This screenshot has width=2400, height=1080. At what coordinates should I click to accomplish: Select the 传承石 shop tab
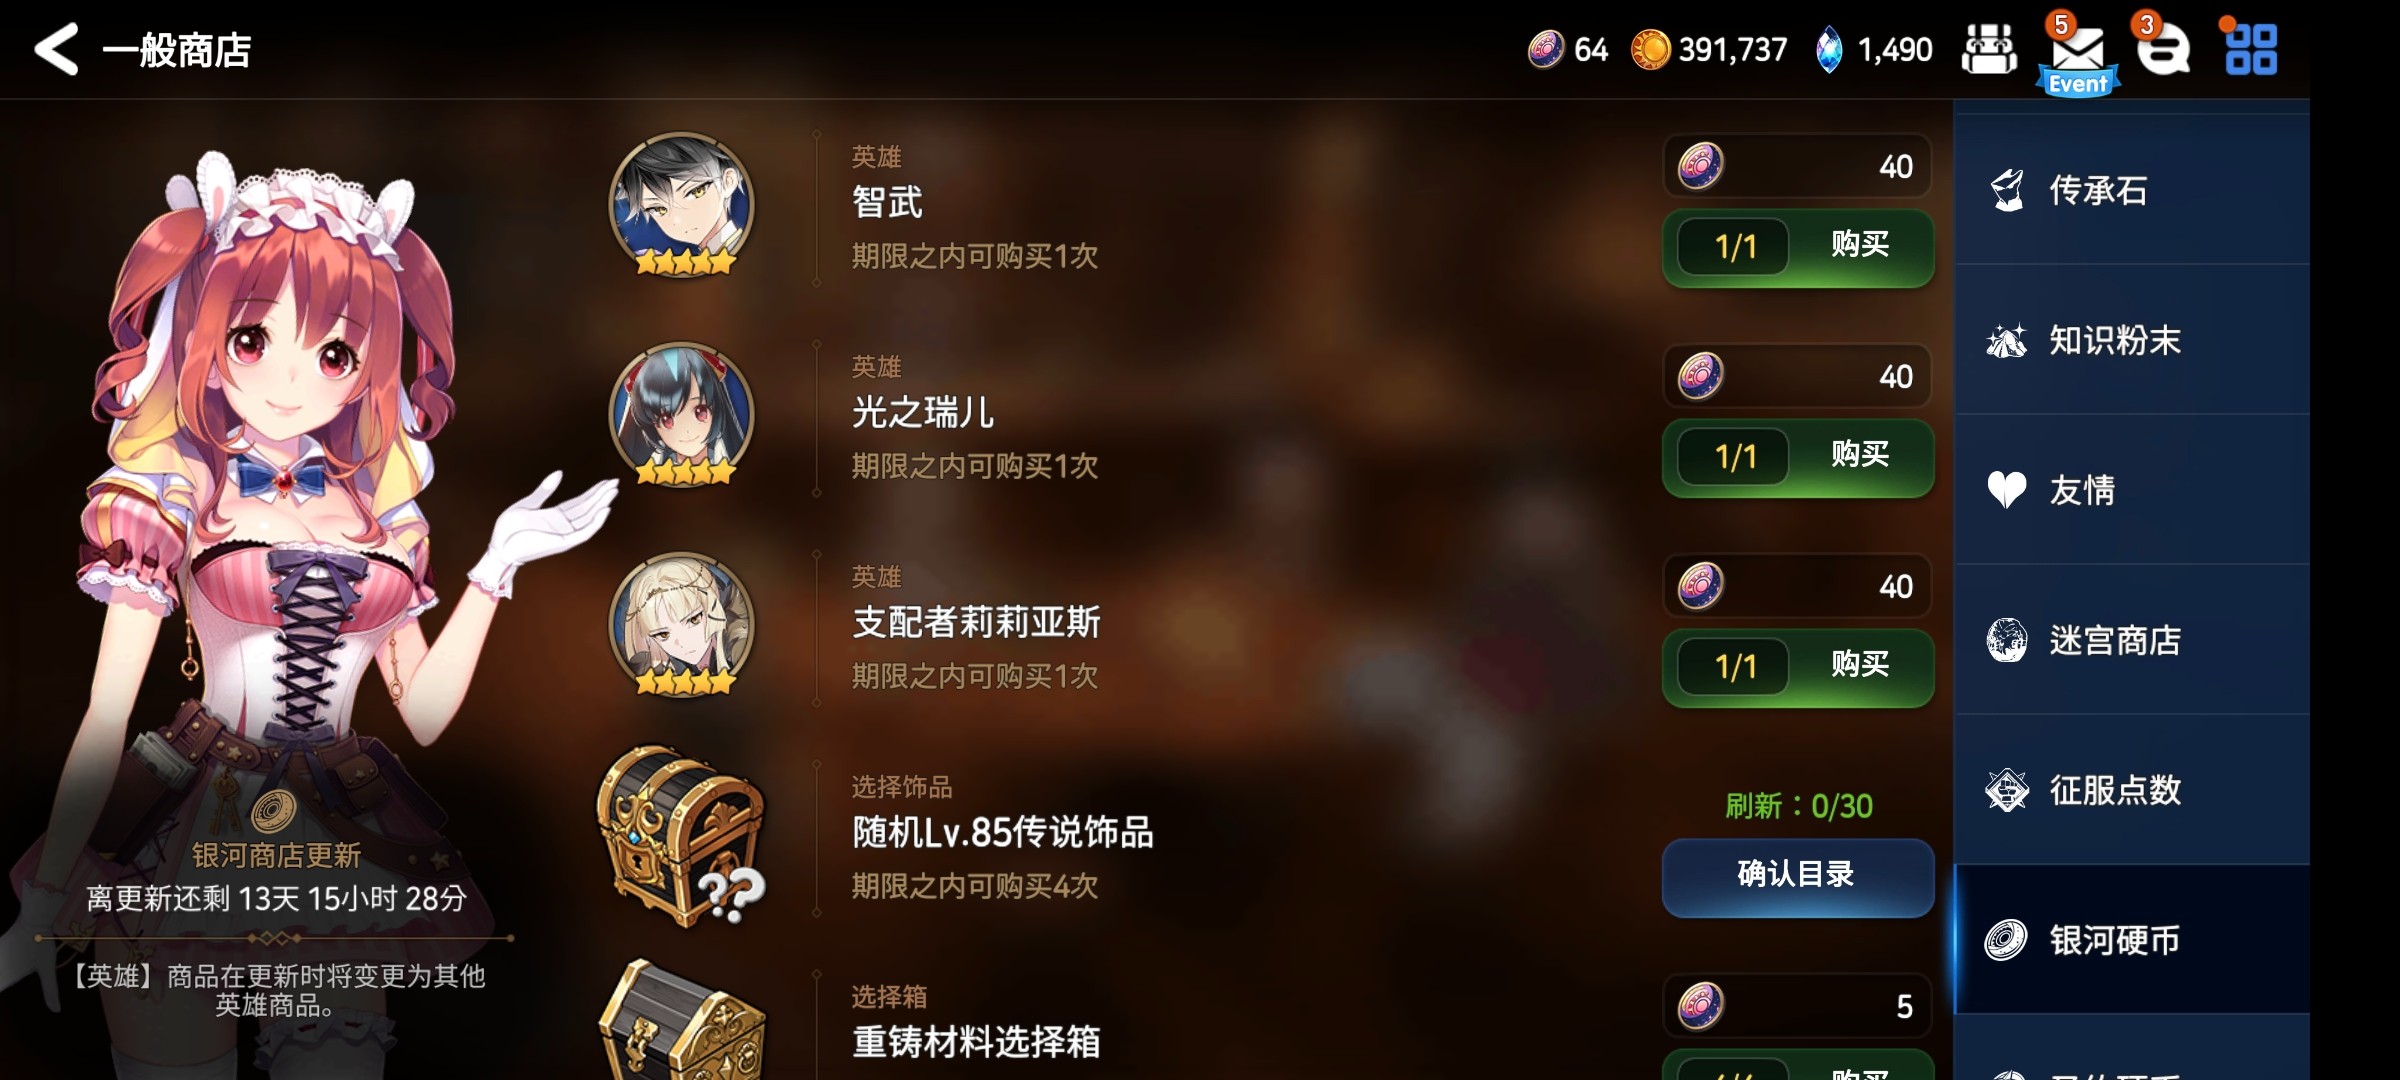(2132, 190)
